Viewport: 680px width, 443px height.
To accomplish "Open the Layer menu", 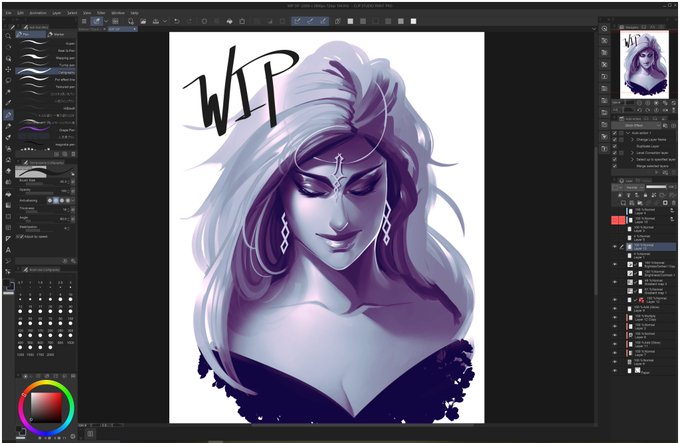I will tap(57, 13).
